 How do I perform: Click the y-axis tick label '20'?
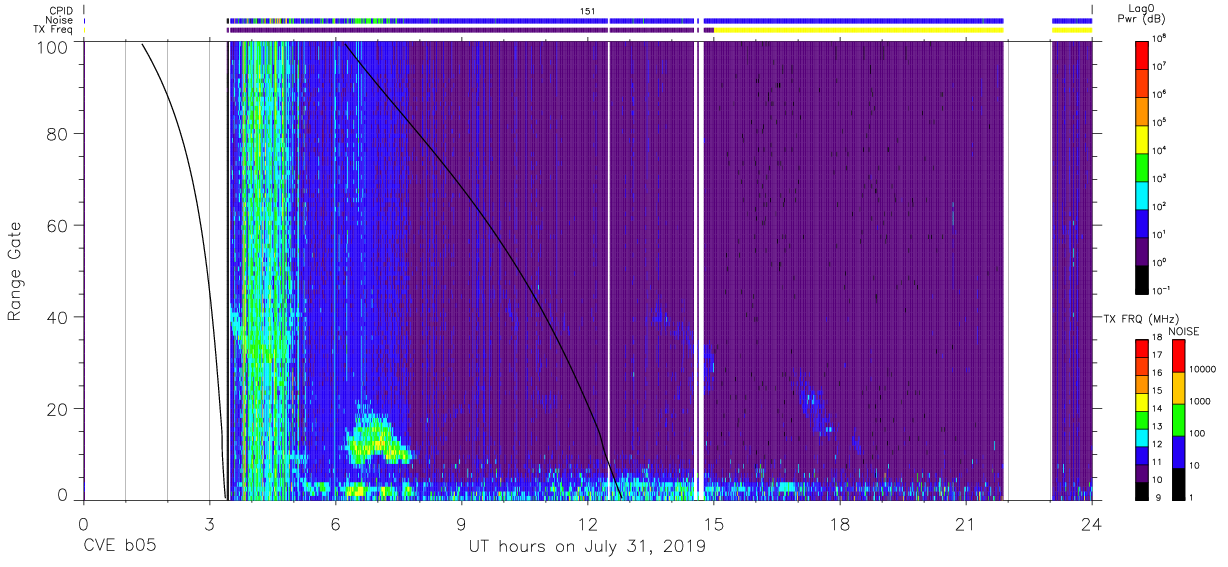point(58,409)
